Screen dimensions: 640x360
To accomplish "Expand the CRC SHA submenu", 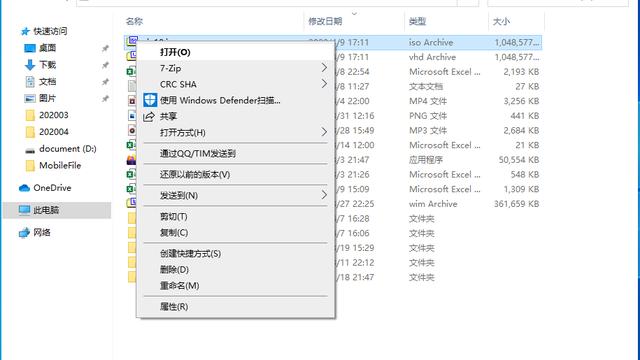I will coord(236,84).
